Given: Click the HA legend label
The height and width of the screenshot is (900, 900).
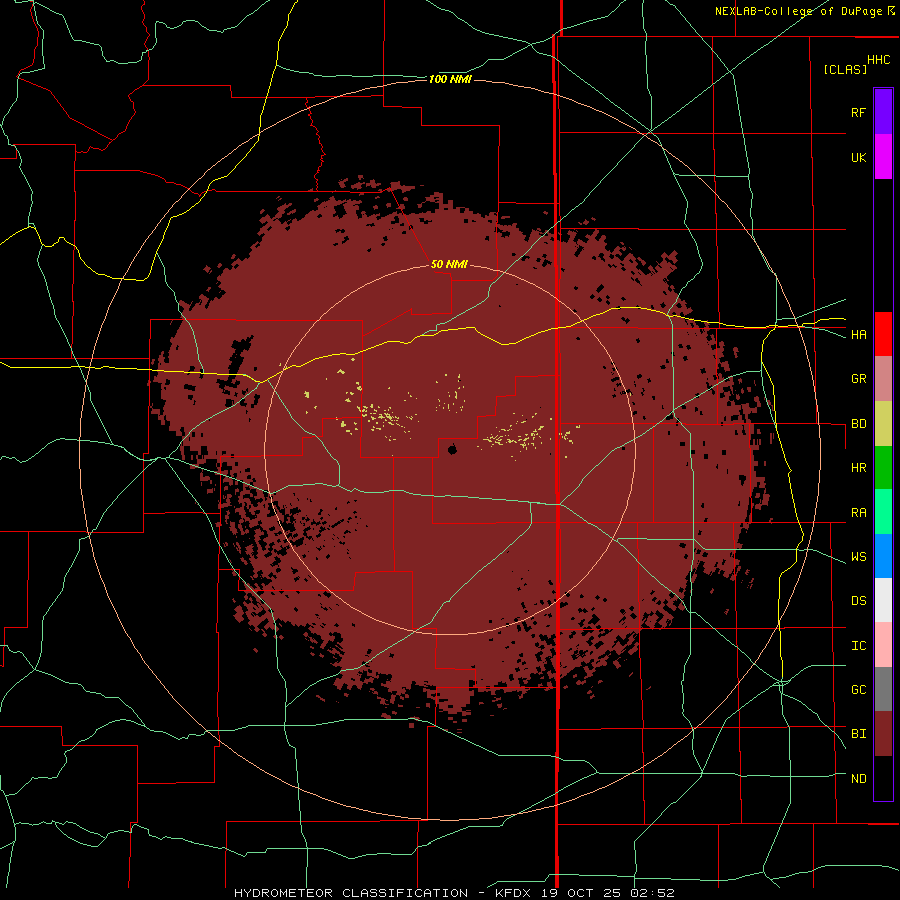Looking at the screenshot, I should point(858,334).
